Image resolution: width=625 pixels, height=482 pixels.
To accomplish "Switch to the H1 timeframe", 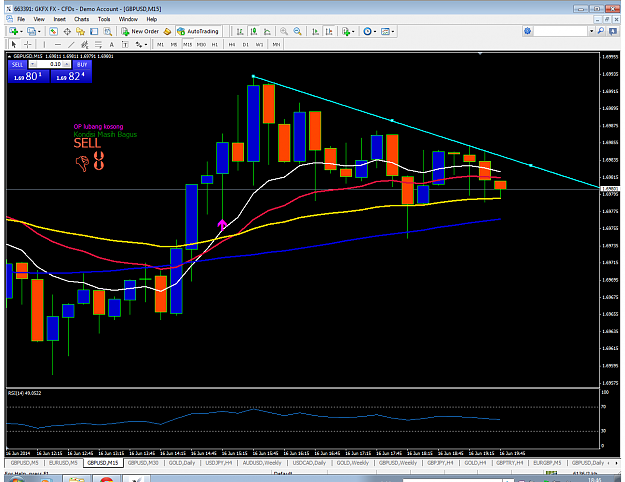I will point(214,44).
